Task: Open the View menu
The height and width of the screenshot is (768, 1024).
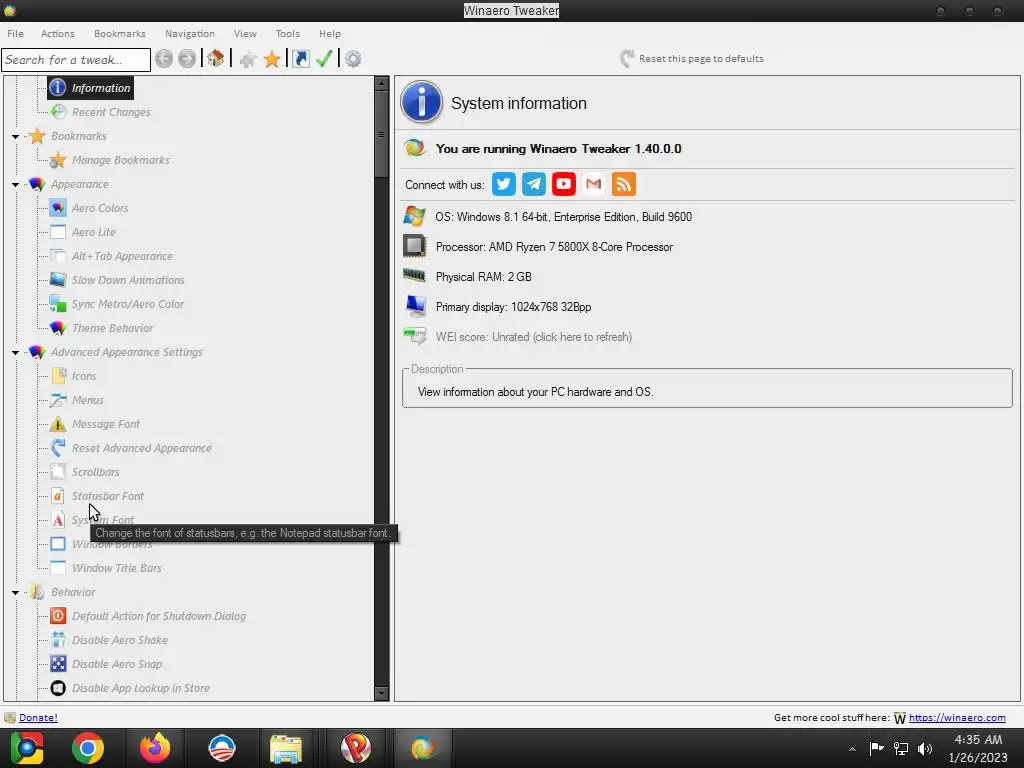Action: [x=245, y=33]
